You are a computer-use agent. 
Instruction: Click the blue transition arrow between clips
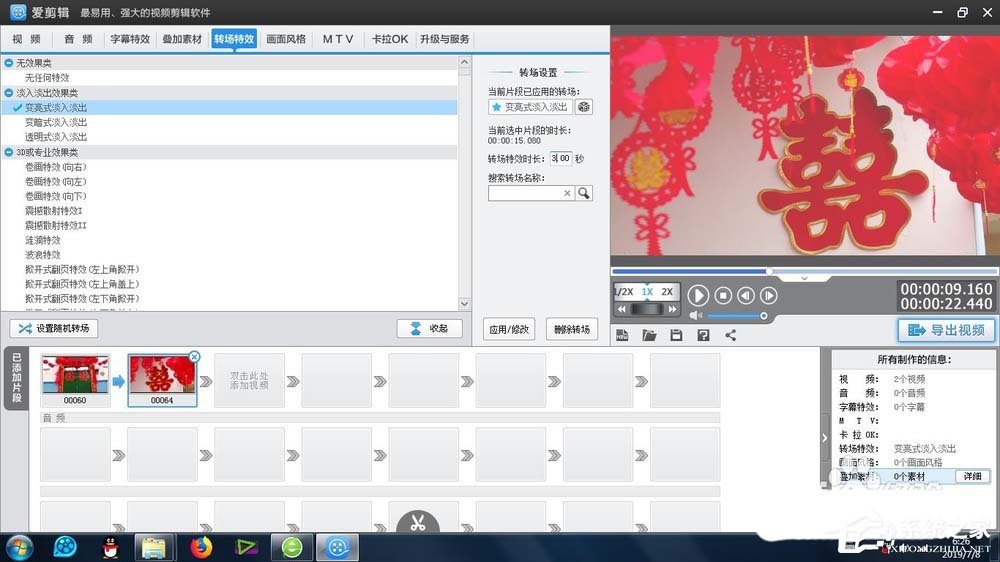(119, 381)
